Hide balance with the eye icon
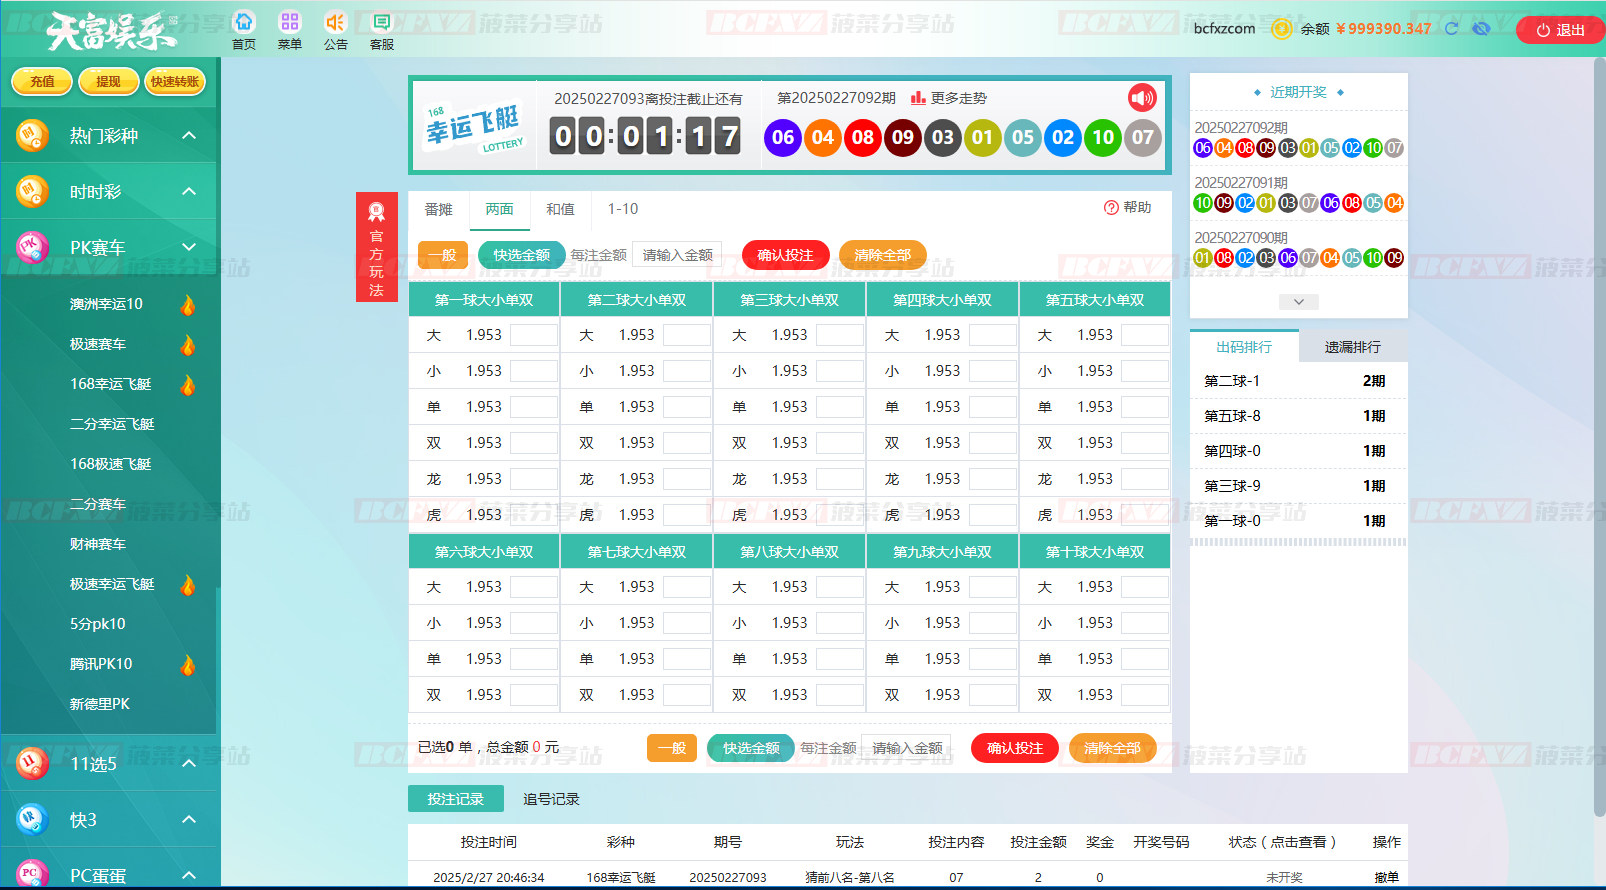 tap(1481, 29)
